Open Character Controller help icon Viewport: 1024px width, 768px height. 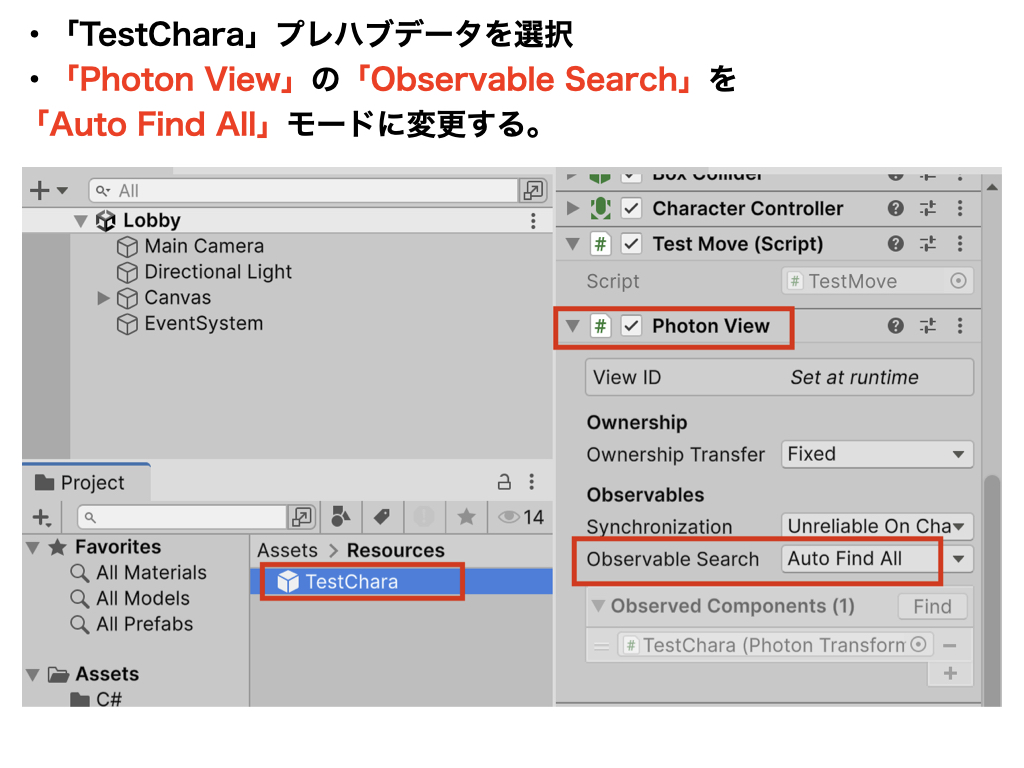tap(895, 208)
